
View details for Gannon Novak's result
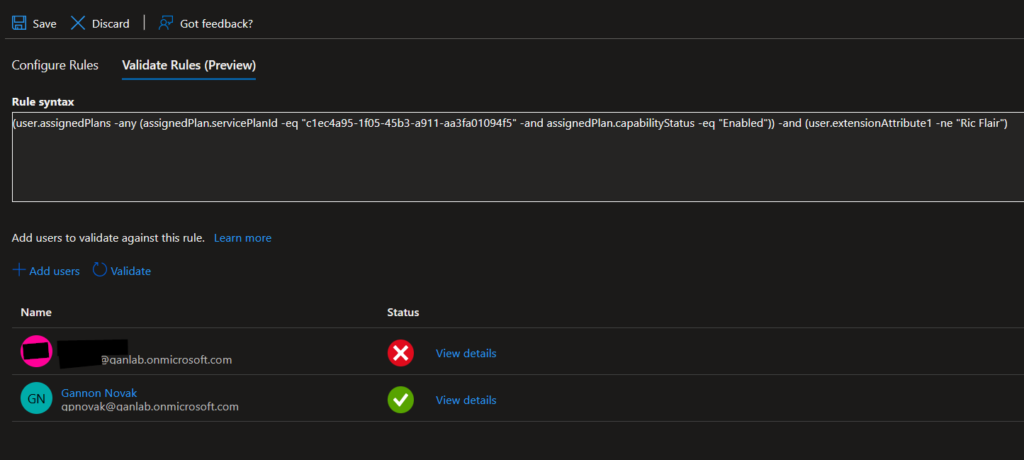[465, 400]
